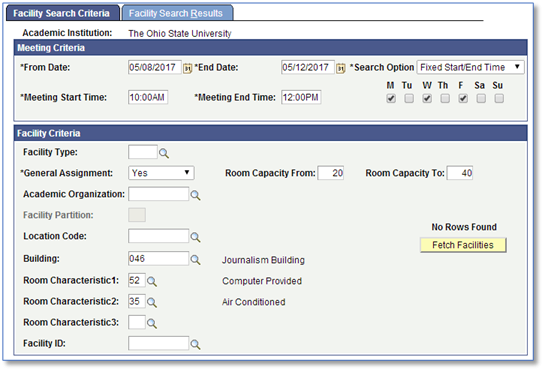Viewport: 544px width, 371px height.
Task: Open the From Date calendar picker
Action: (x=187, y=68)
